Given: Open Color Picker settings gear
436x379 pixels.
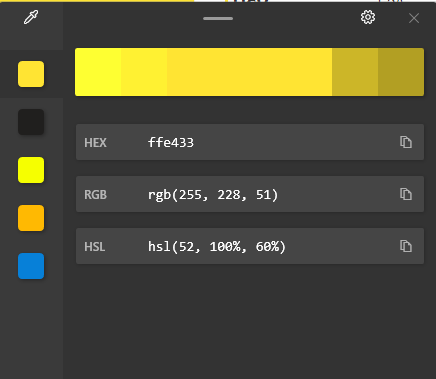Looking at the screenshot, I should (368, 17).
